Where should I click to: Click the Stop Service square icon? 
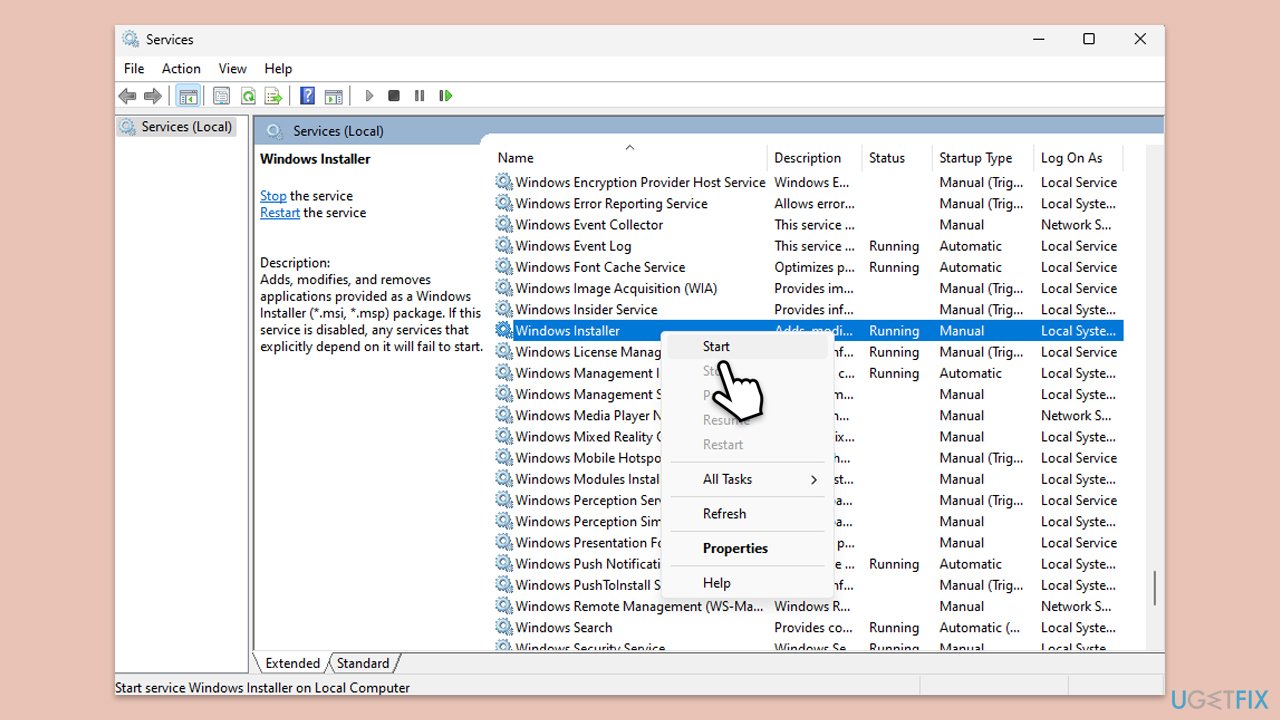click(394, 96)
